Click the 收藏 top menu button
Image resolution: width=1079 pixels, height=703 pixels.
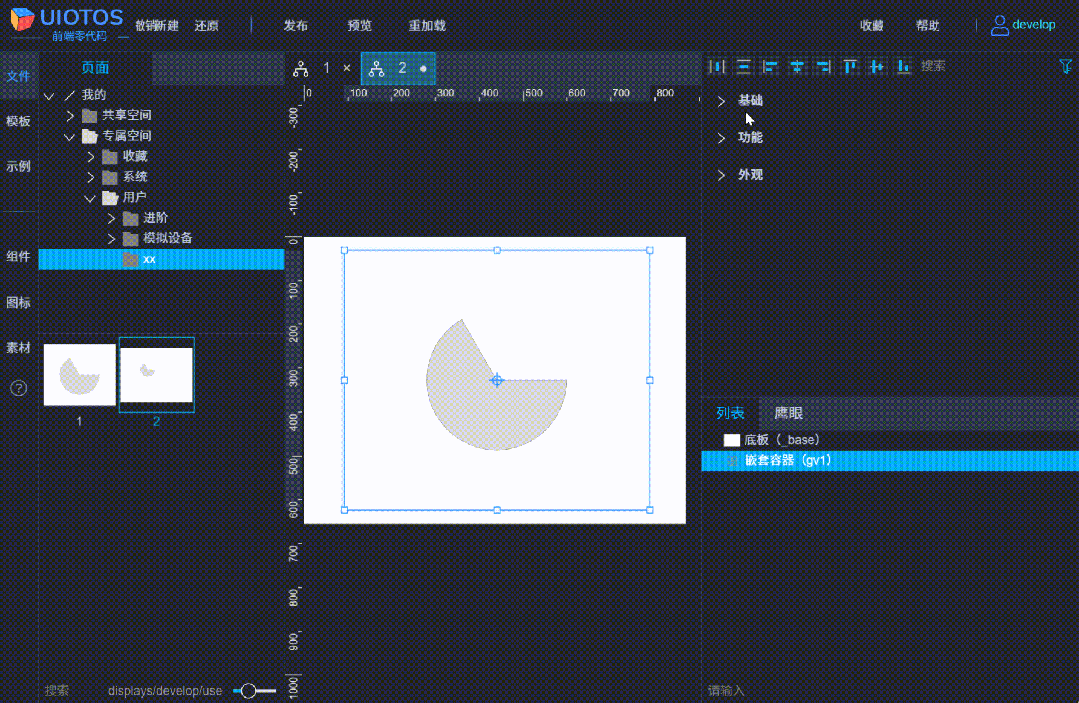click(x=872, y=25)
